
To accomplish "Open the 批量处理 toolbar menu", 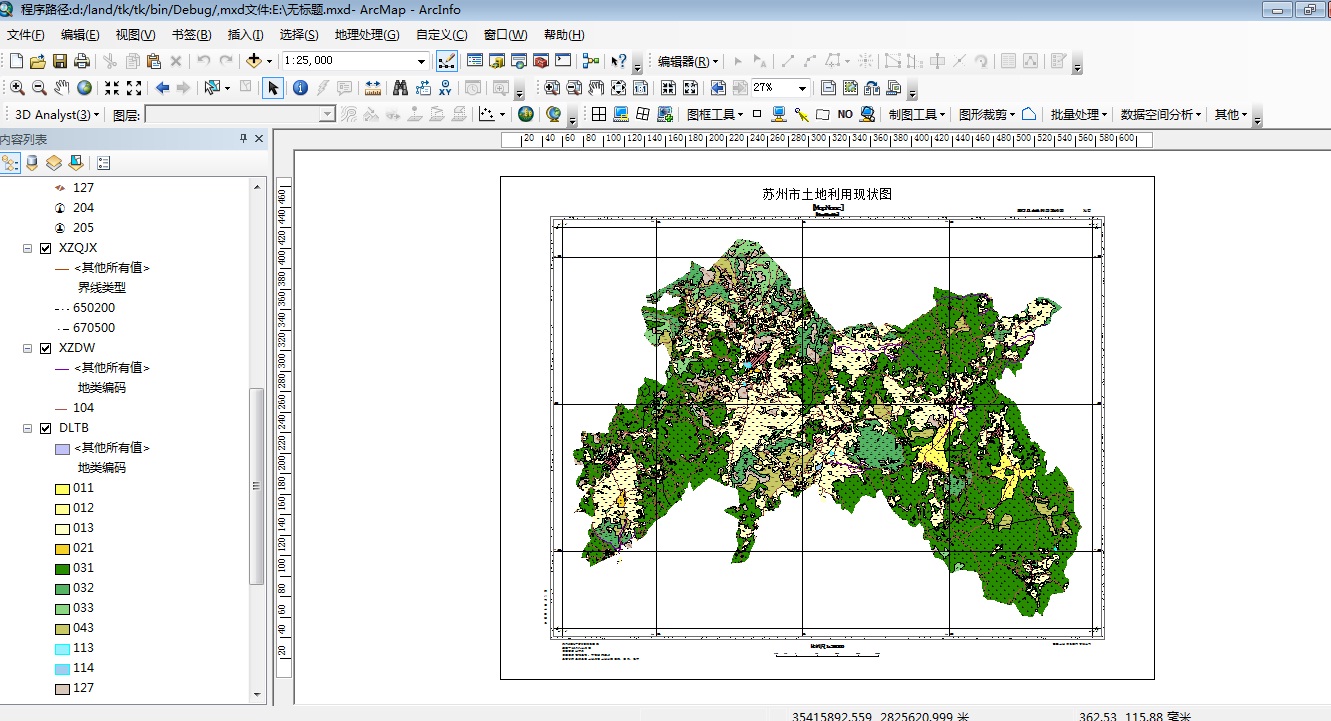I will coord(1079,114).
